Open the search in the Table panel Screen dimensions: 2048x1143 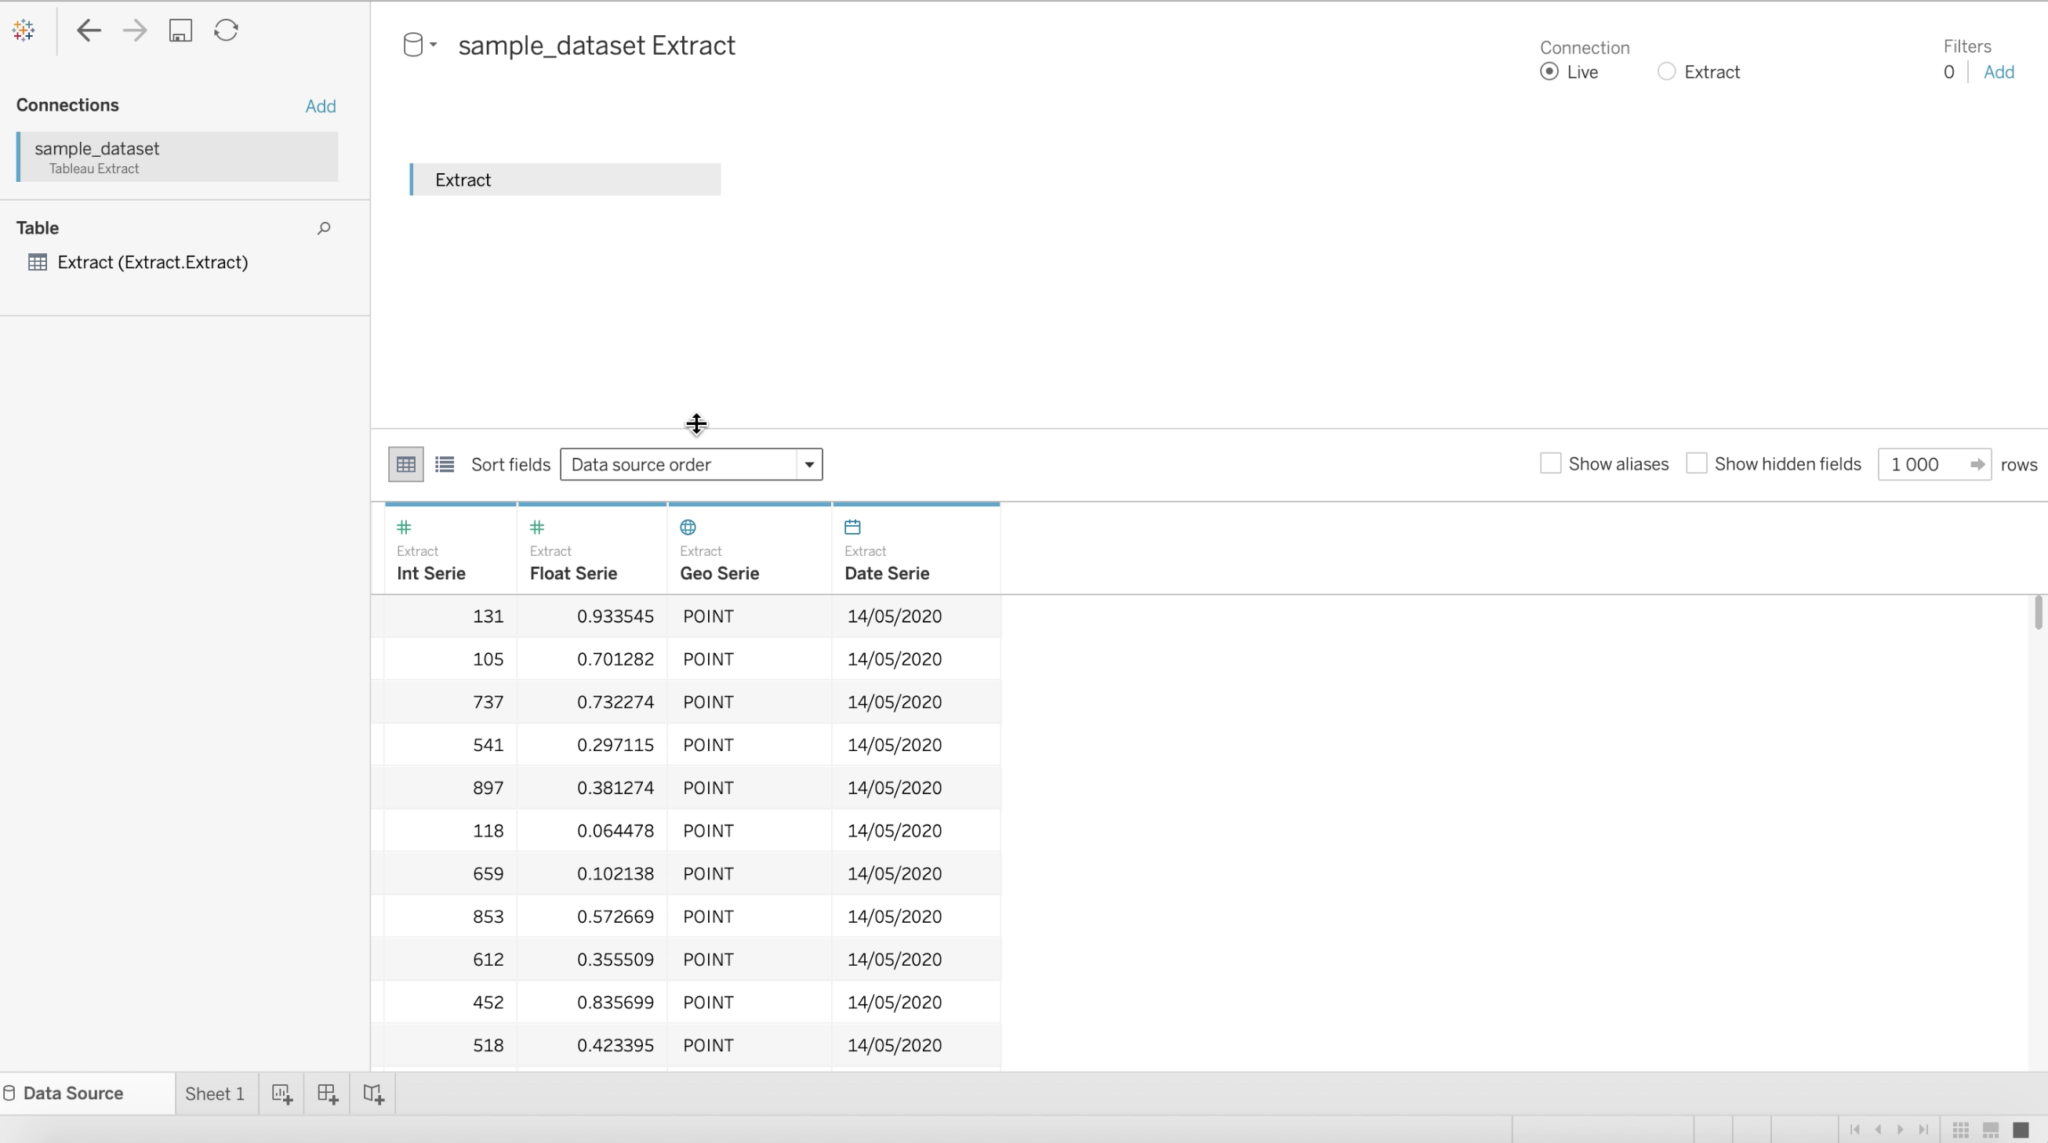(x=323, y=228)
